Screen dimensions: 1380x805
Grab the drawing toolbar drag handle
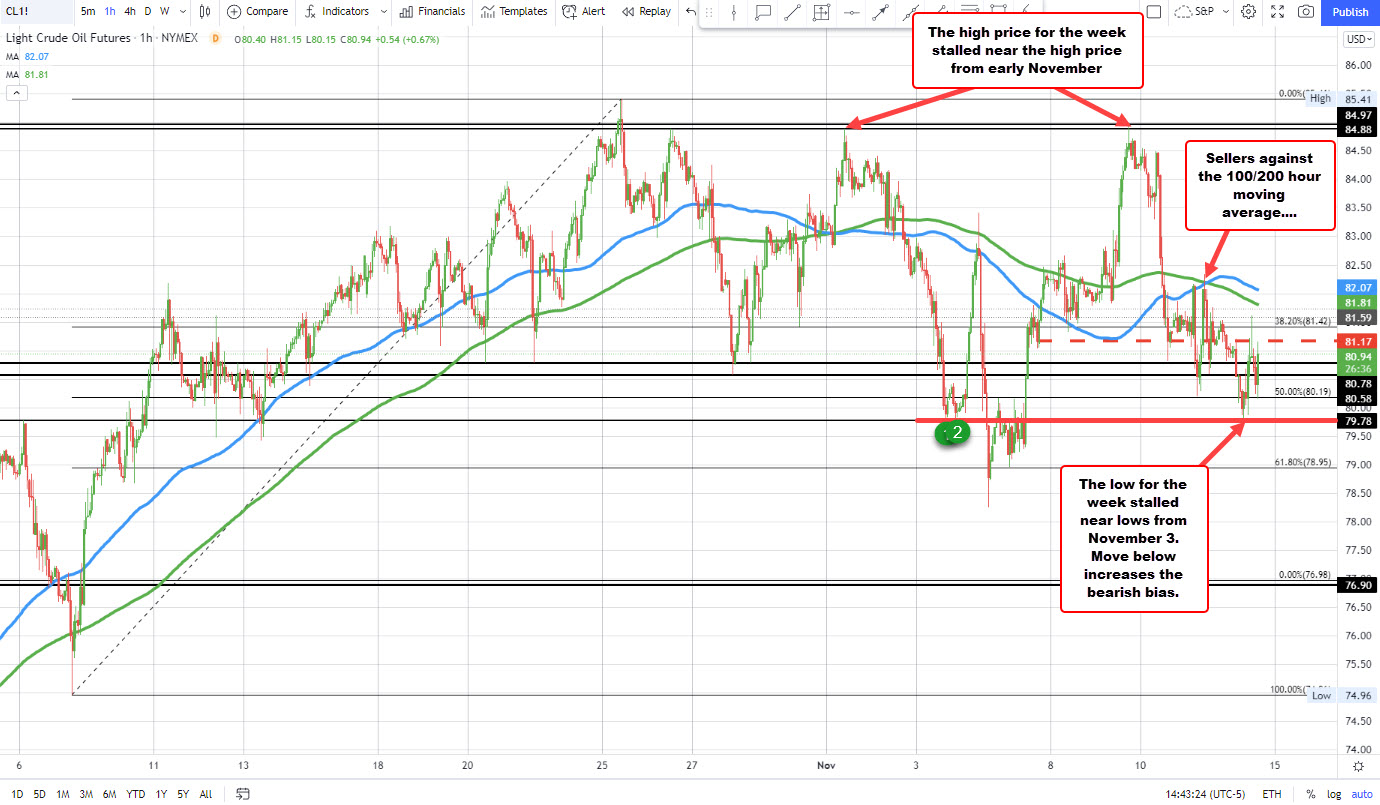click(x=707, y=13)
